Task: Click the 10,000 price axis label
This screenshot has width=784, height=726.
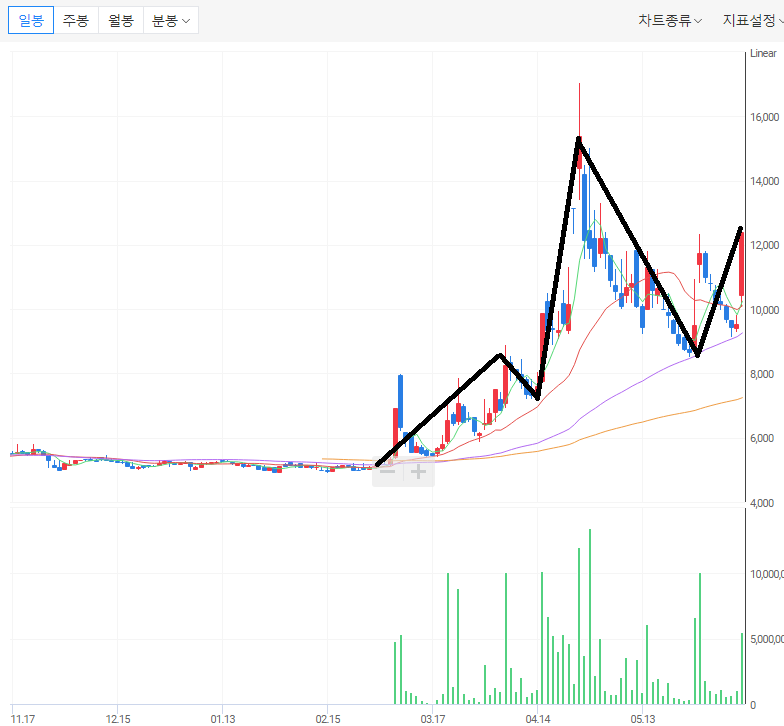Action: [764, 310]
